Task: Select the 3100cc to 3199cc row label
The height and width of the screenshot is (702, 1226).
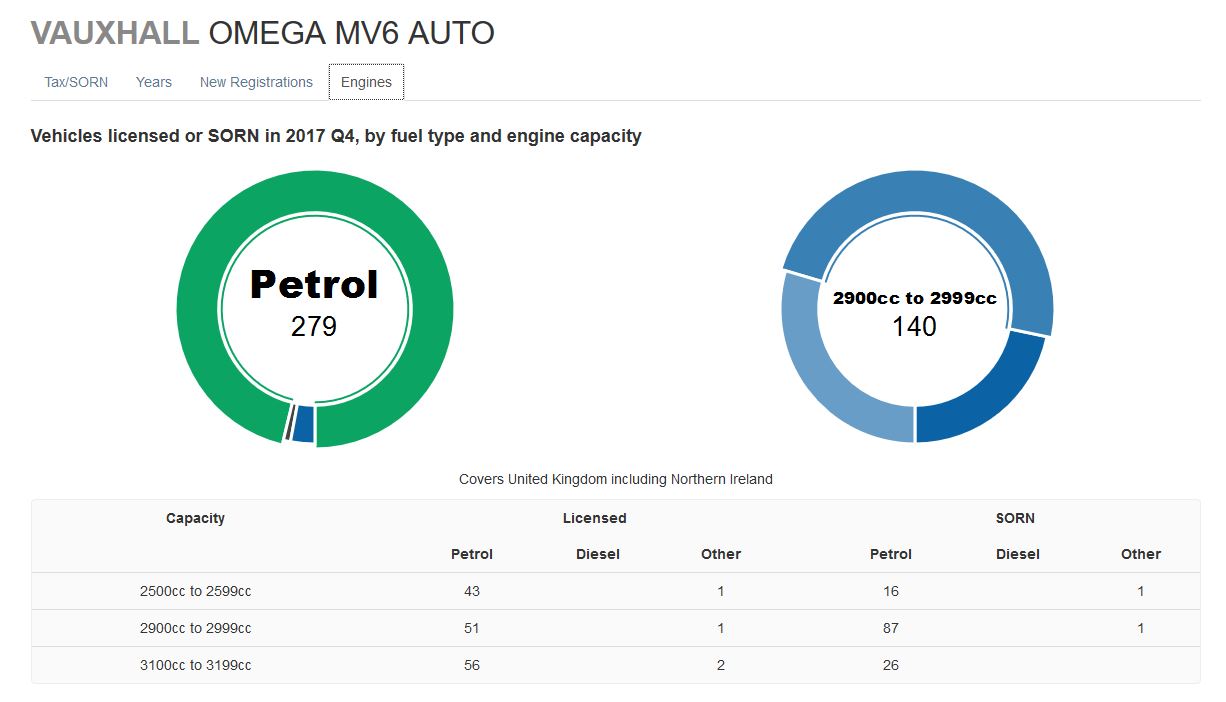Action: click(196, 665)
